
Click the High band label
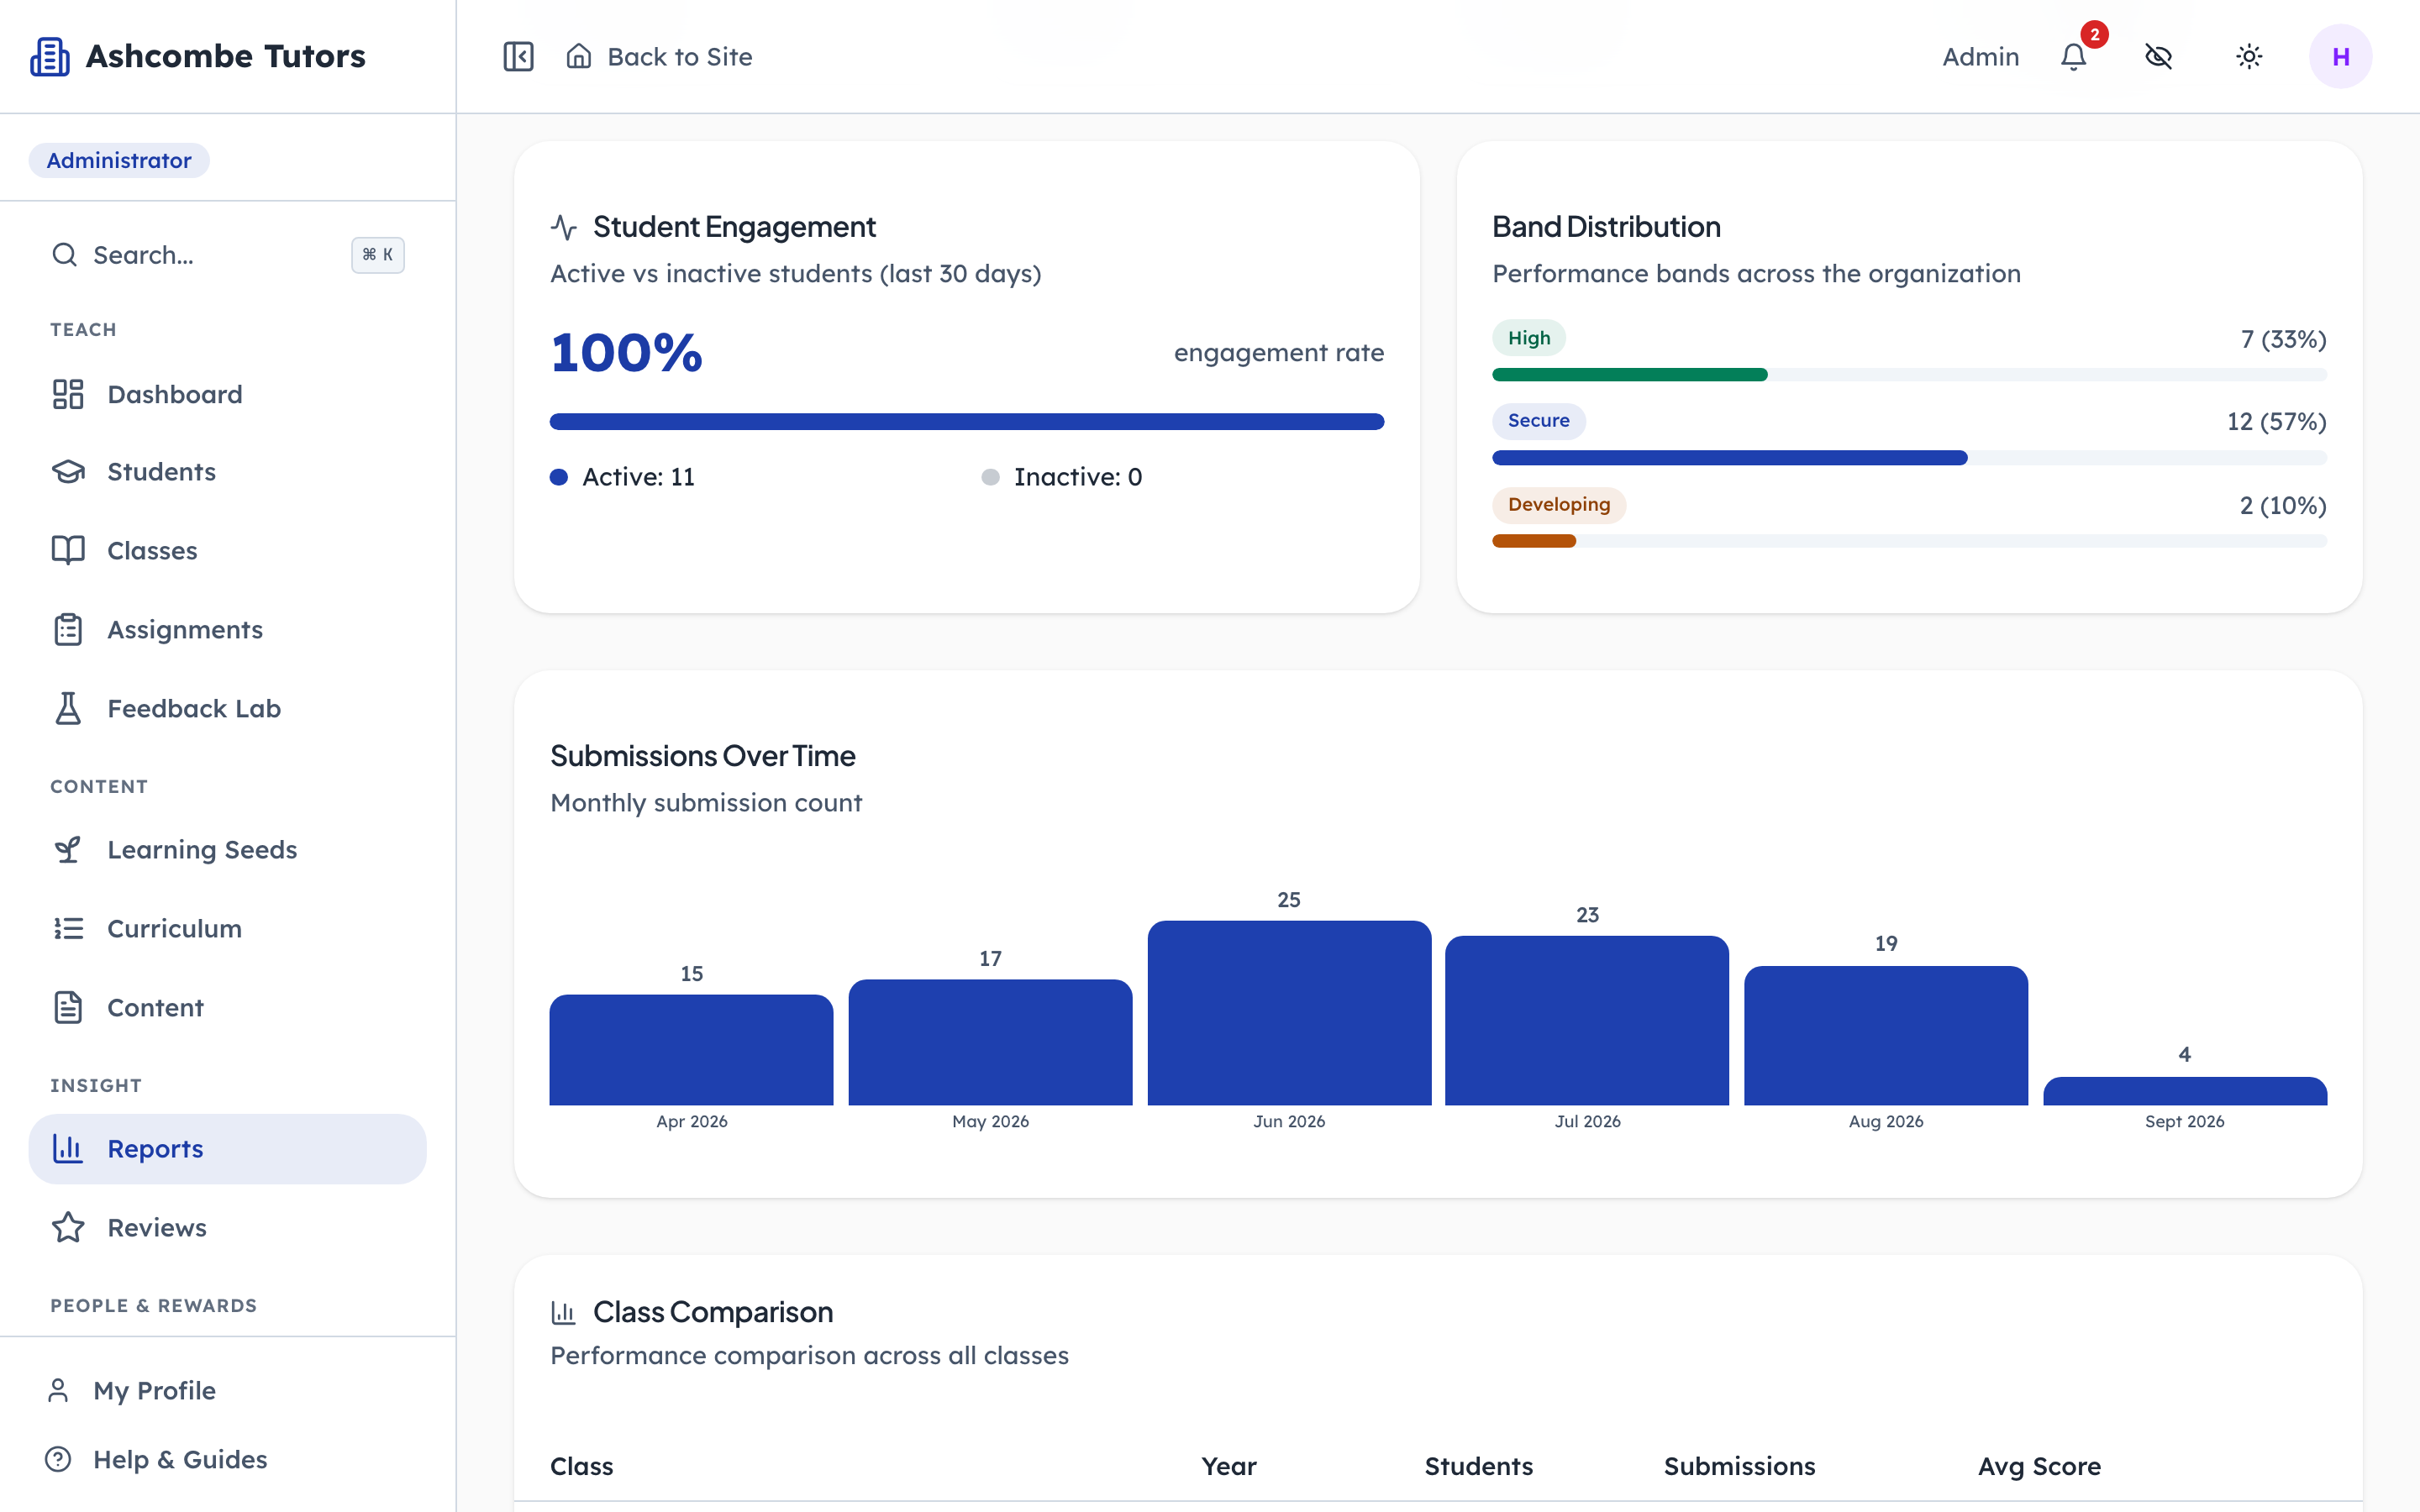coord(1528,338)
